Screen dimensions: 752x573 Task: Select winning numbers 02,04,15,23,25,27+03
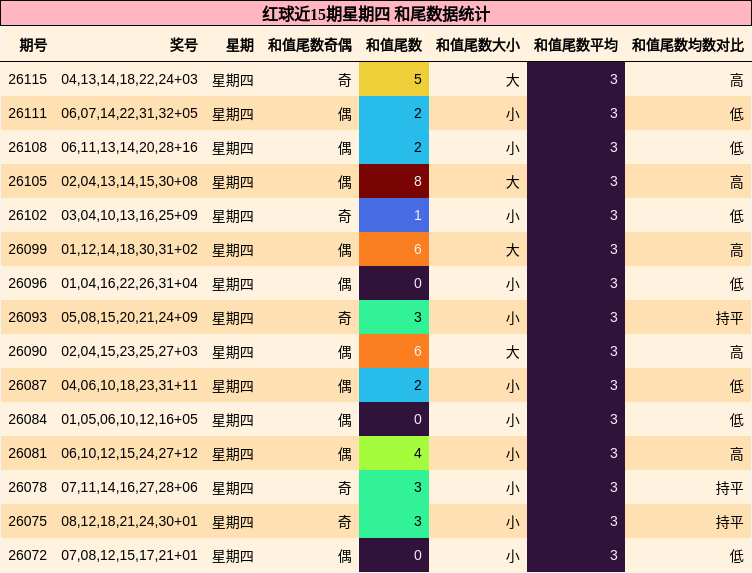[129, 351]
